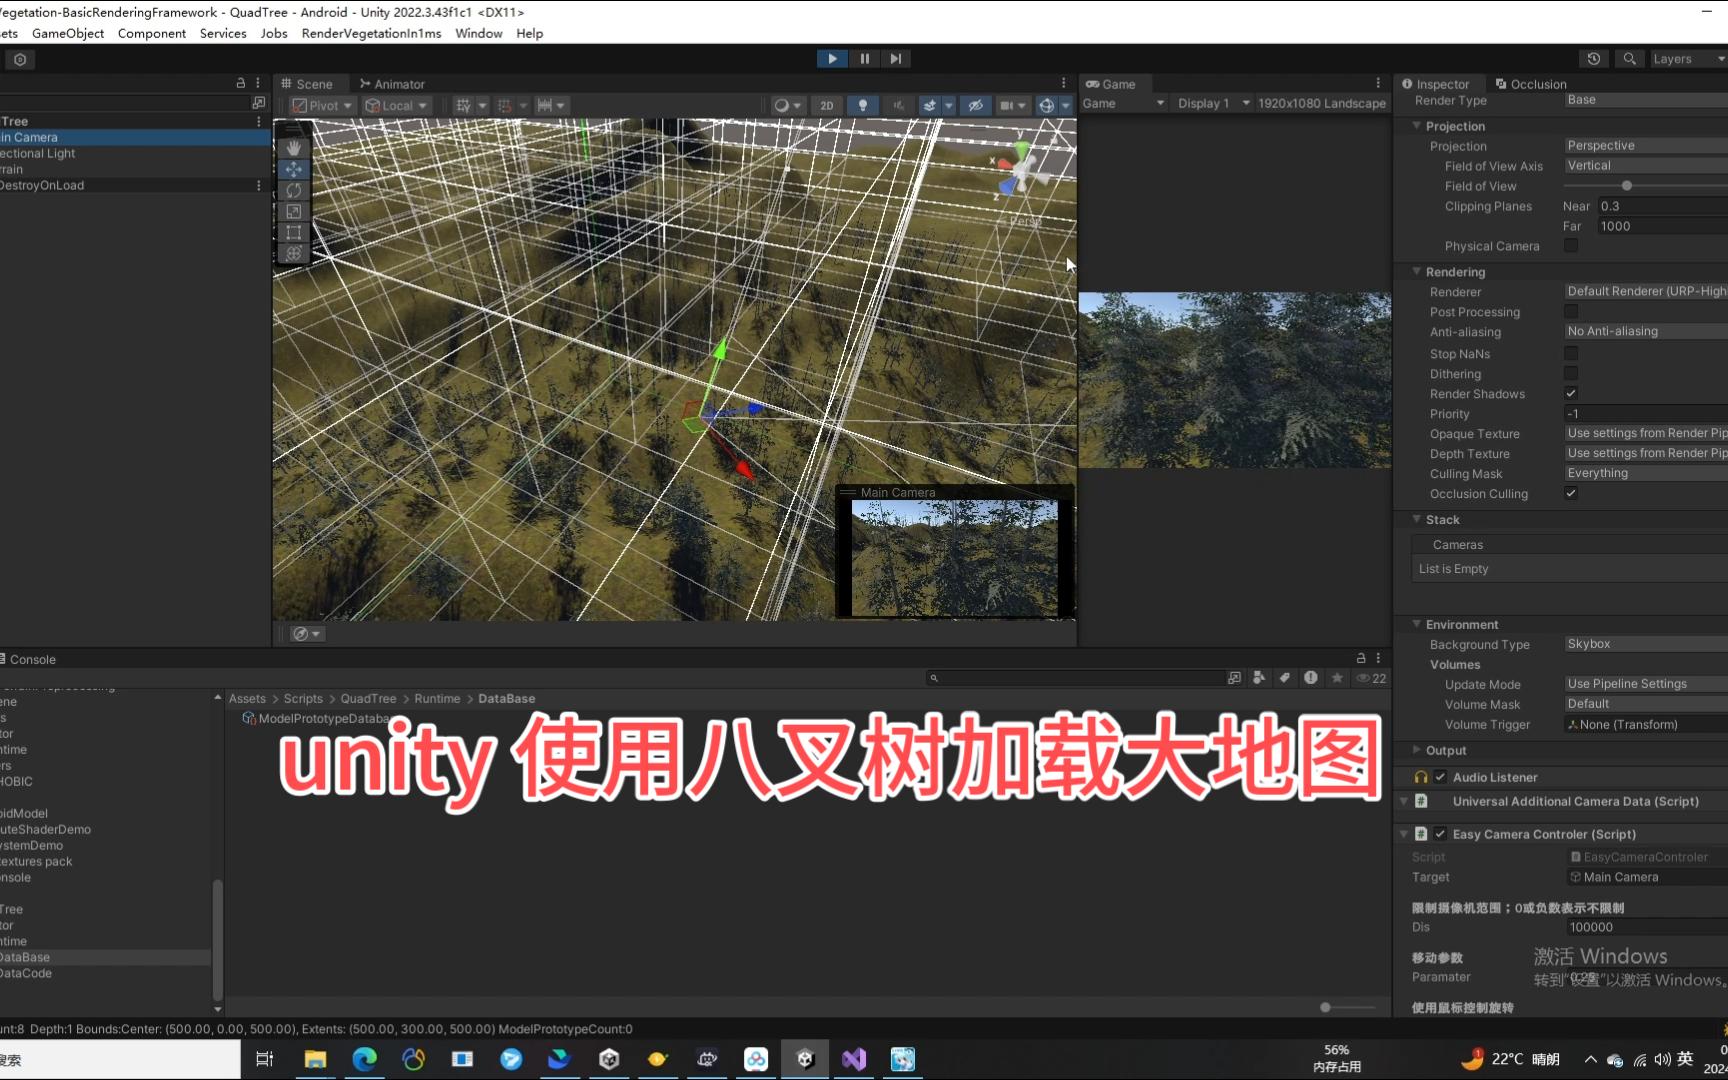Image resolution: width=1728 pixels, height=1080 pixels.
Task: Open the Layers dropdown
Action: coord(1688,59)
